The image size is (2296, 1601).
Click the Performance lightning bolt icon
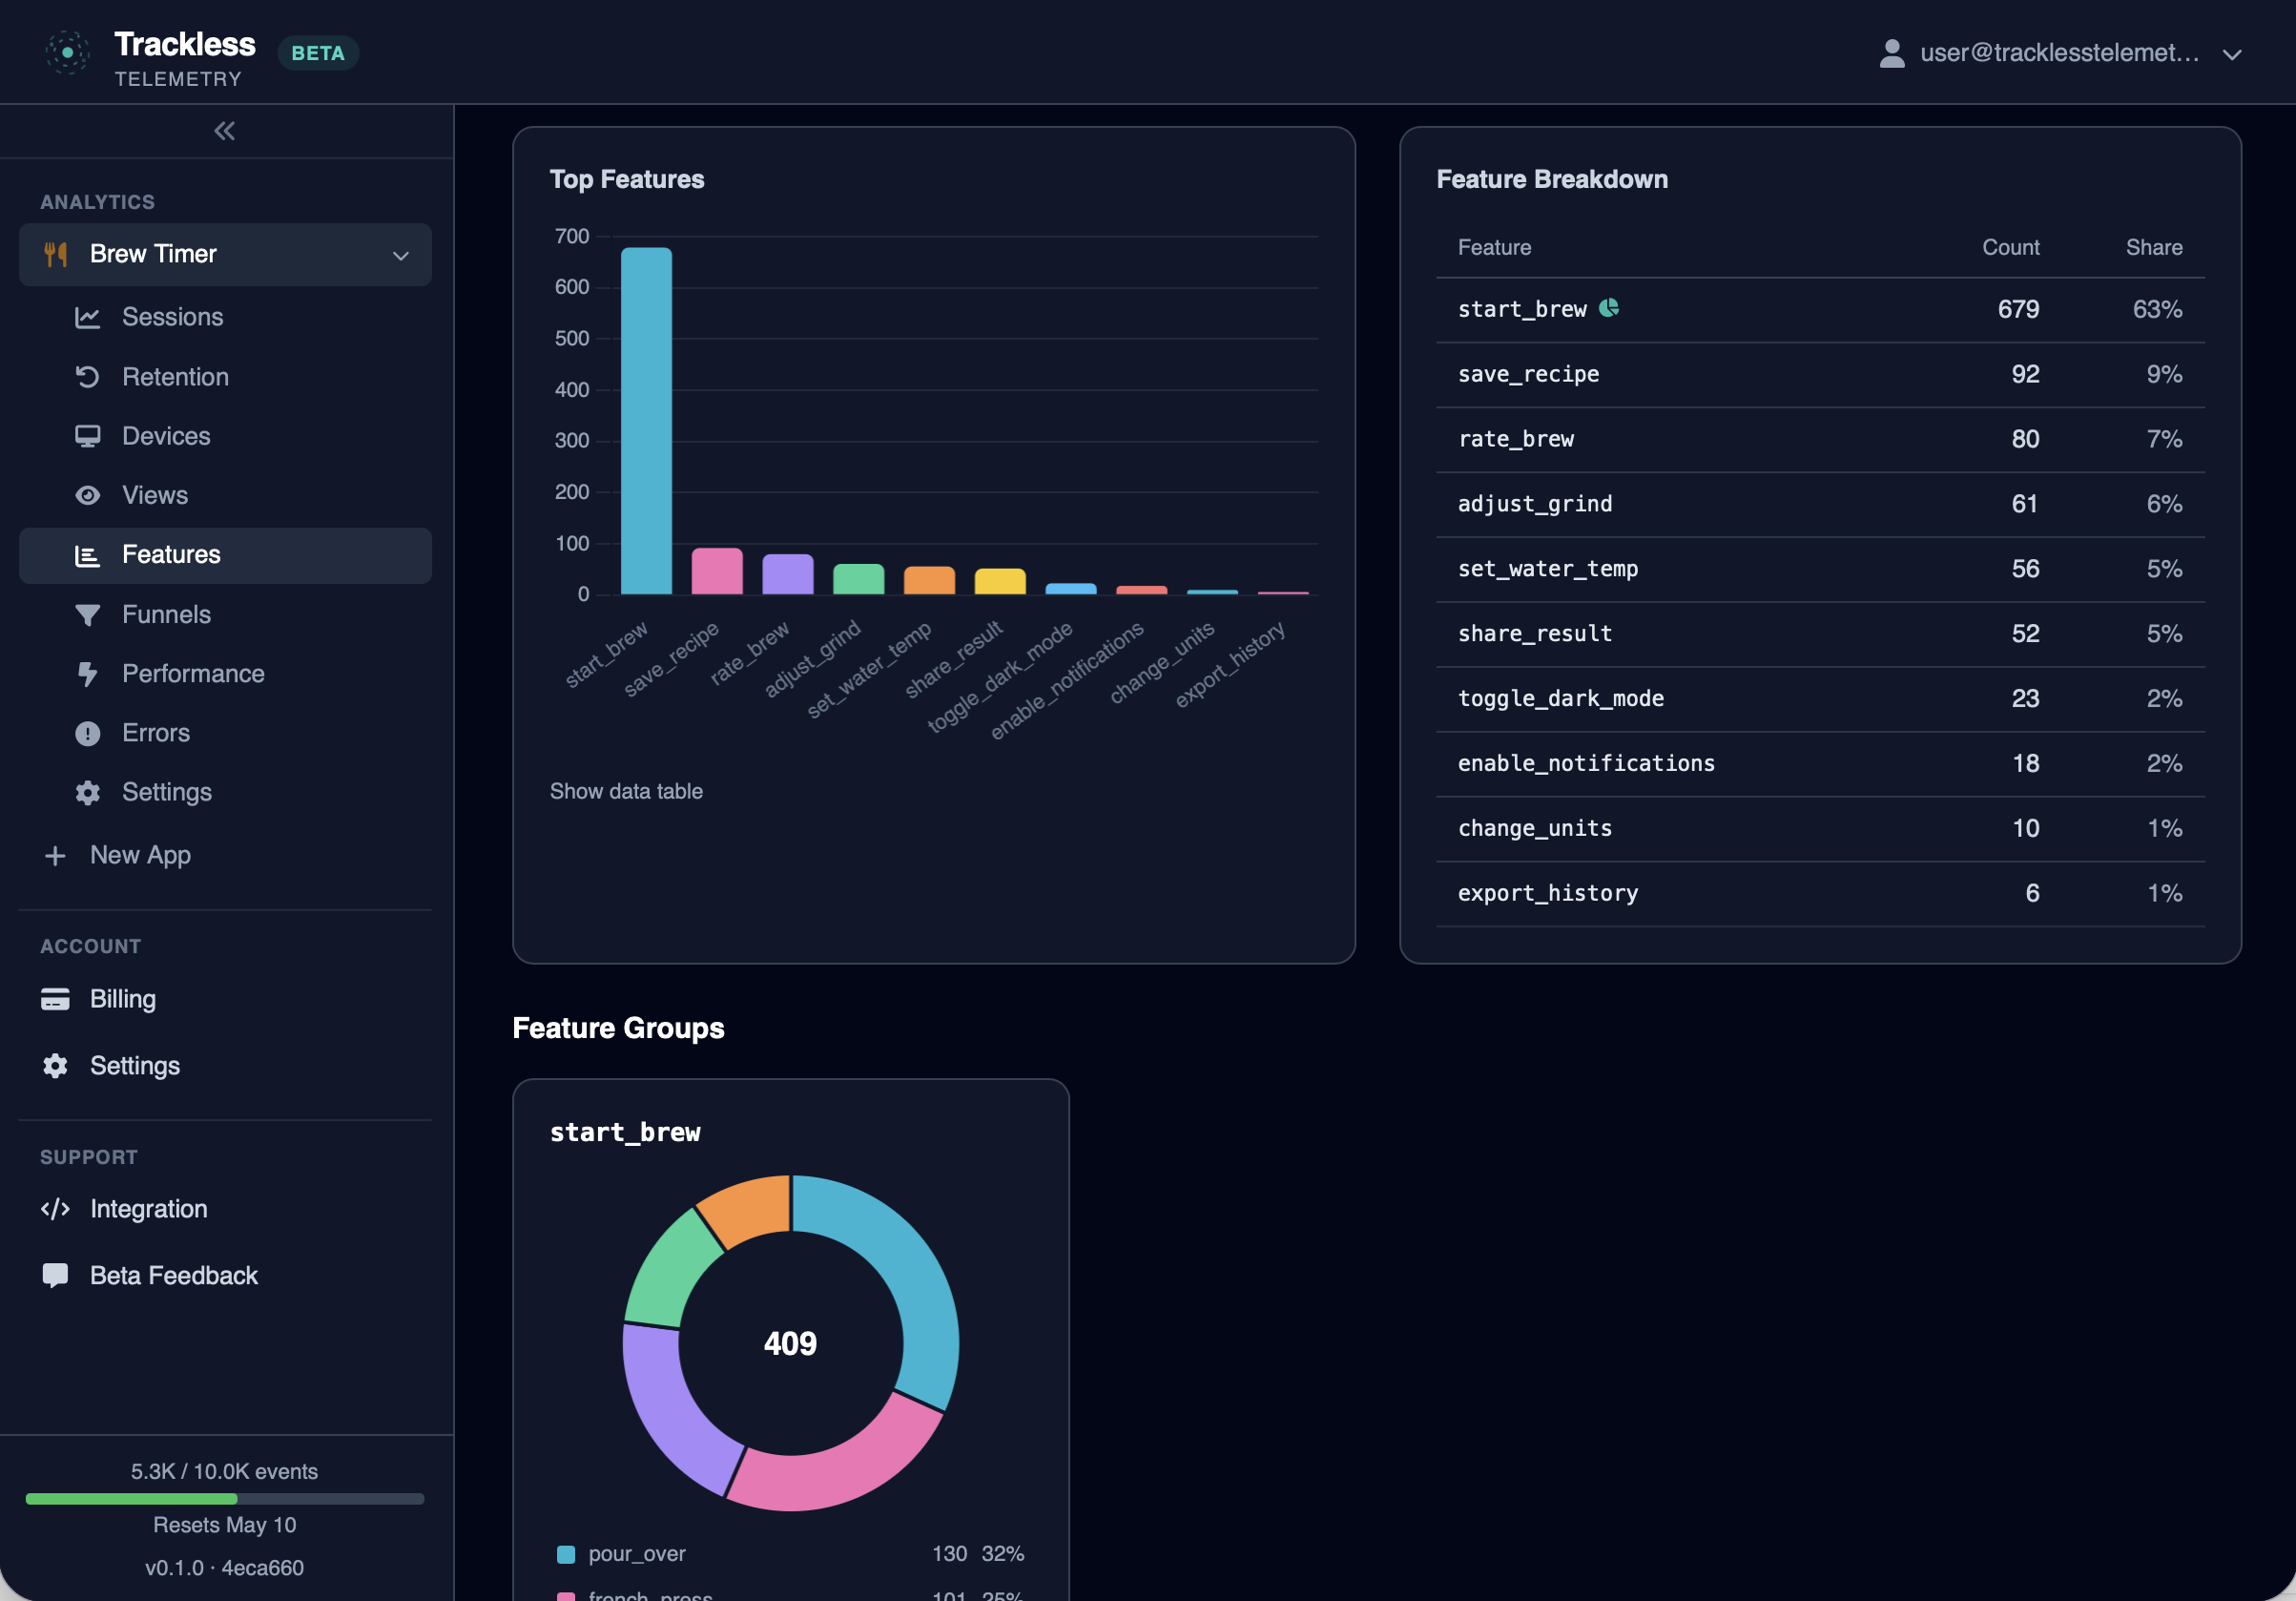click(x=88, y=674)
